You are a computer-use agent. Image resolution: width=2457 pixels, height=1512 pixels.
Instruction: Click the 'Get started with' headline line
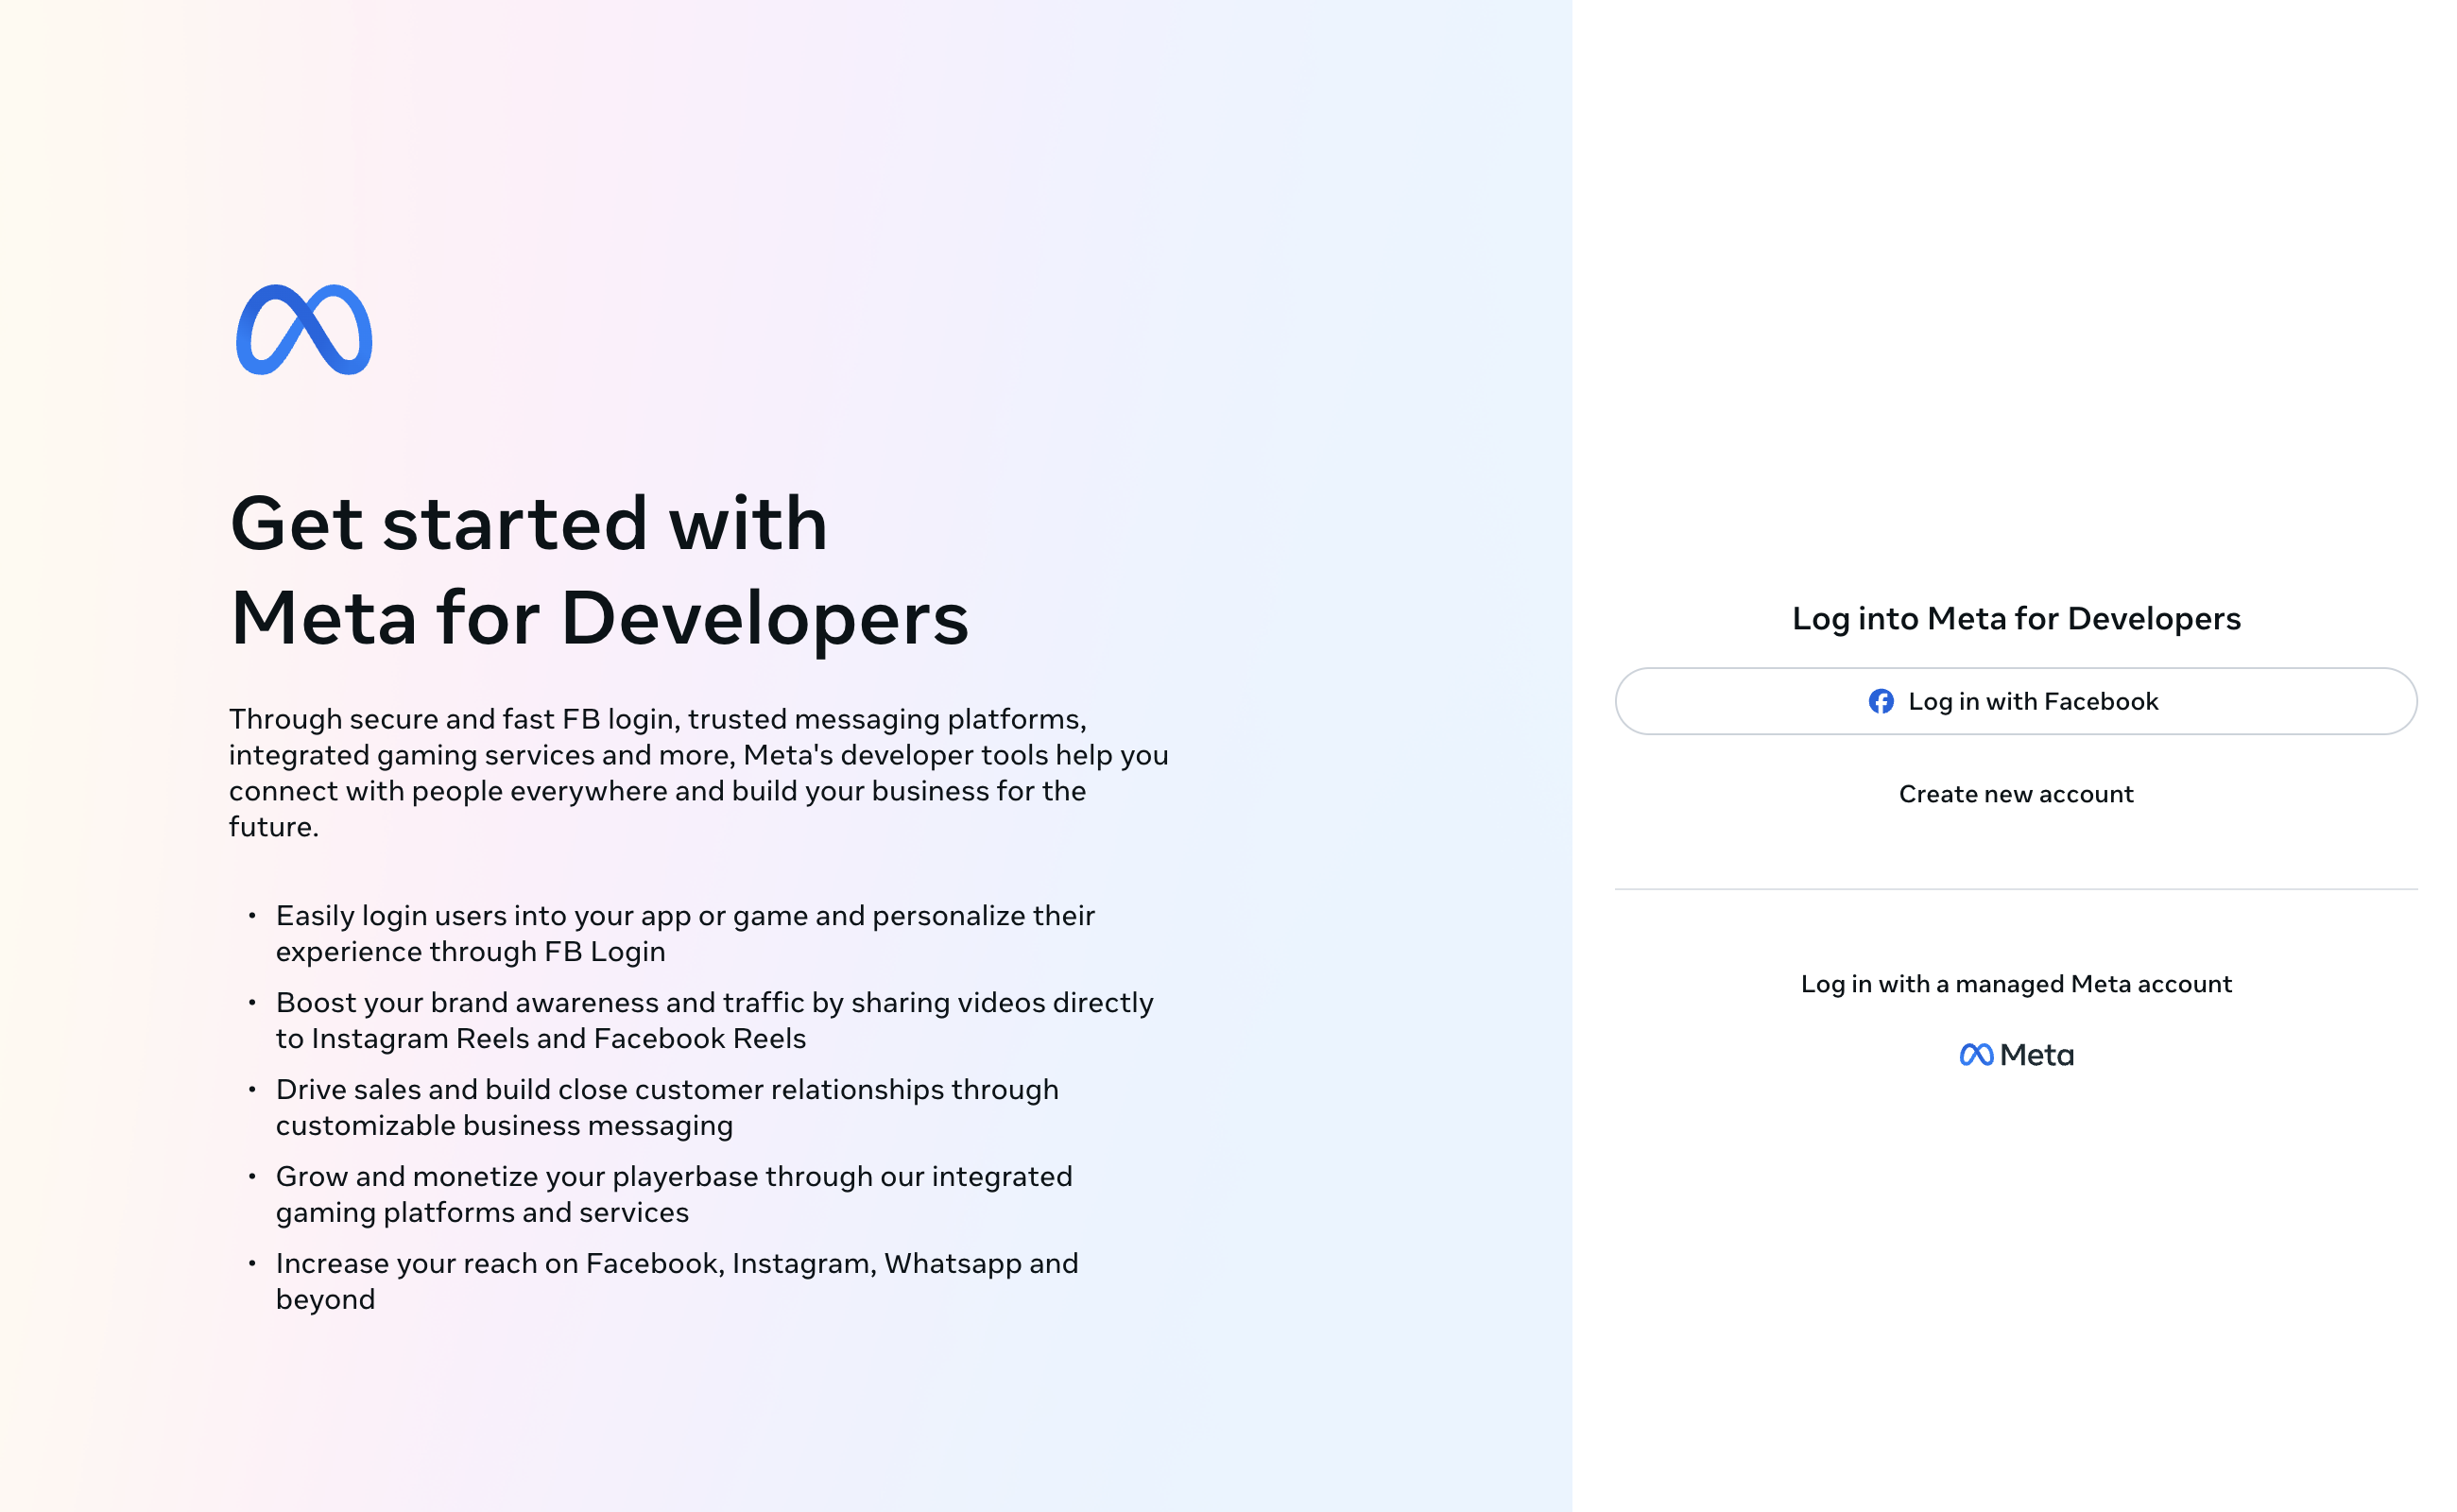click(x=529, y=523)
